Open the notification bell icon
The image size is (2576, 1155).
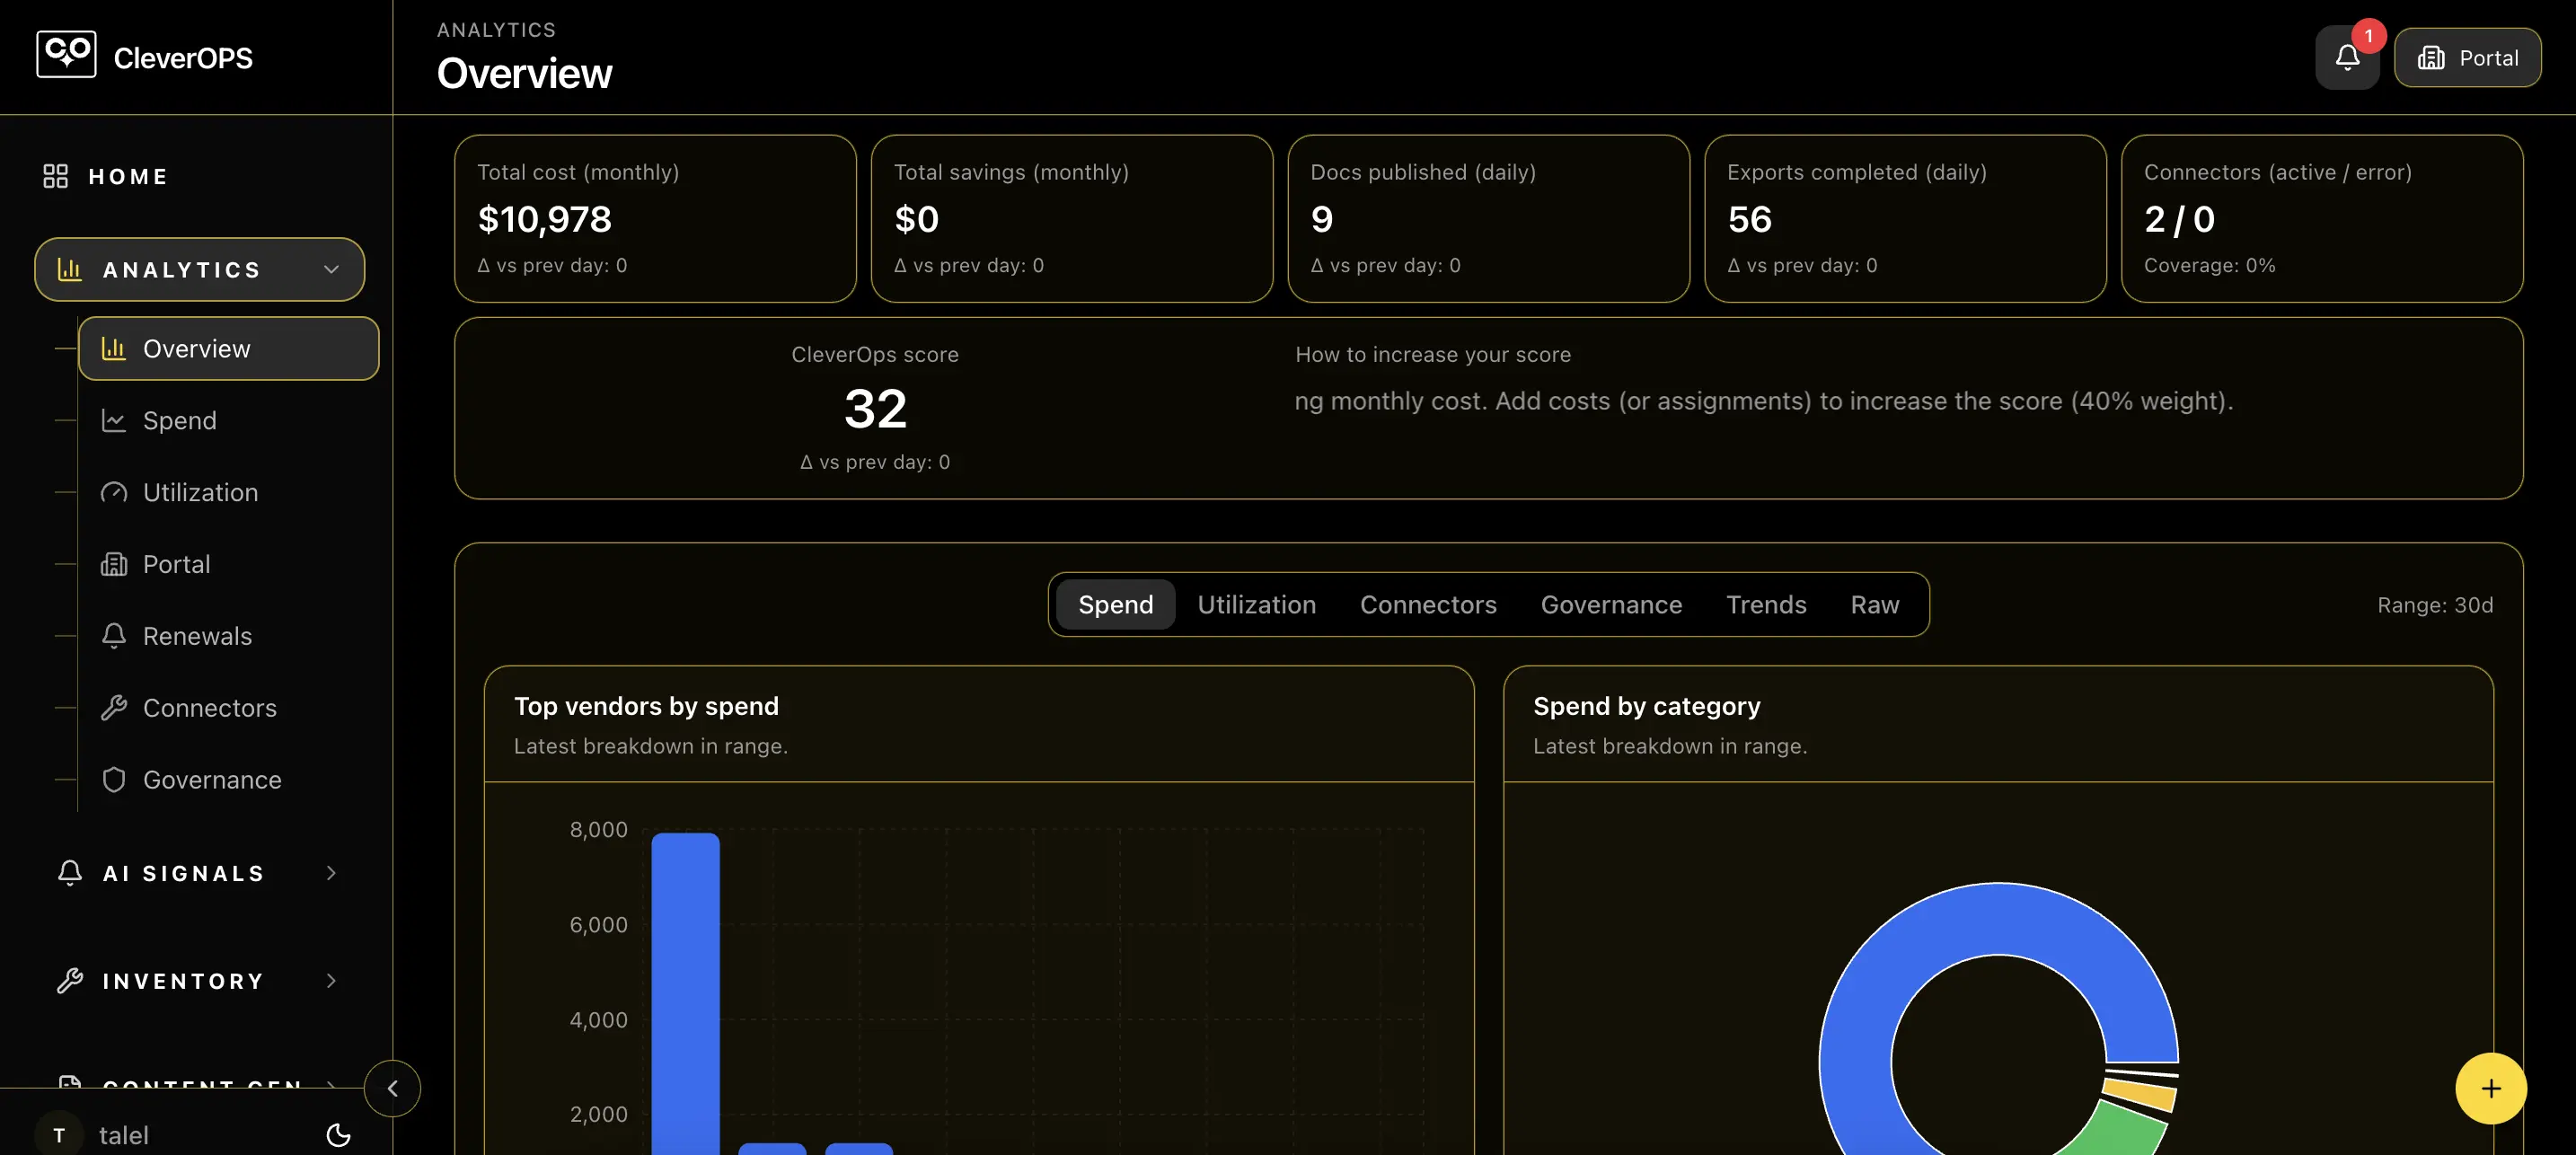[x=2347, y=57]
